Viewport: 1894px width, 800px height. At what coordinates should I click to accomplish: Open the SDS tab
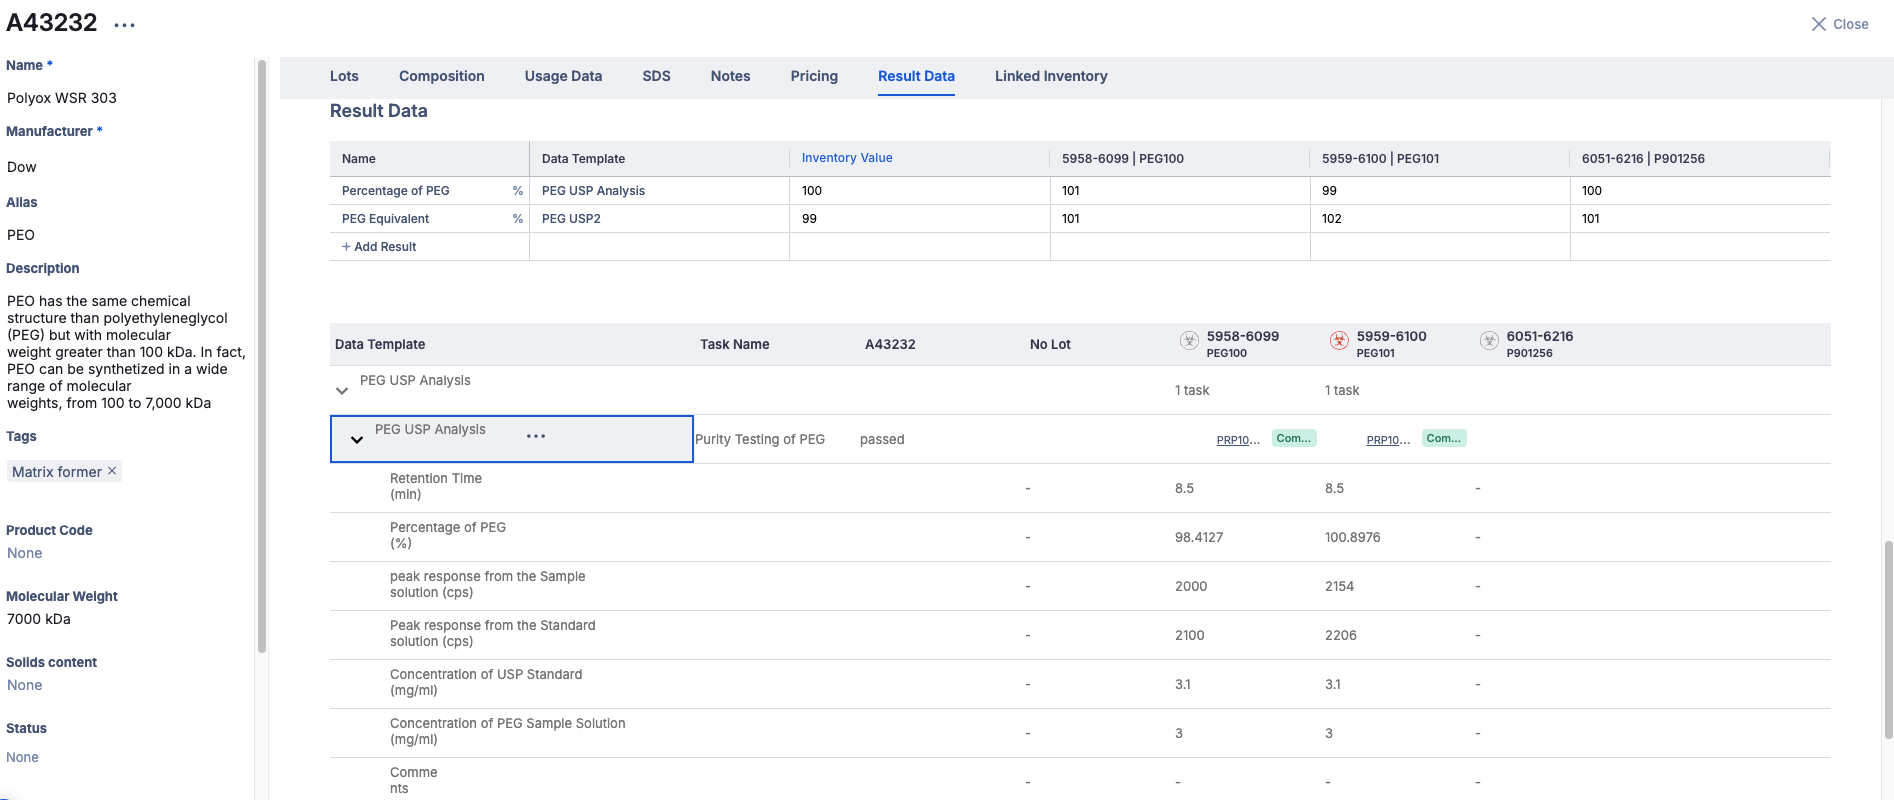click(x=656, y=76)
